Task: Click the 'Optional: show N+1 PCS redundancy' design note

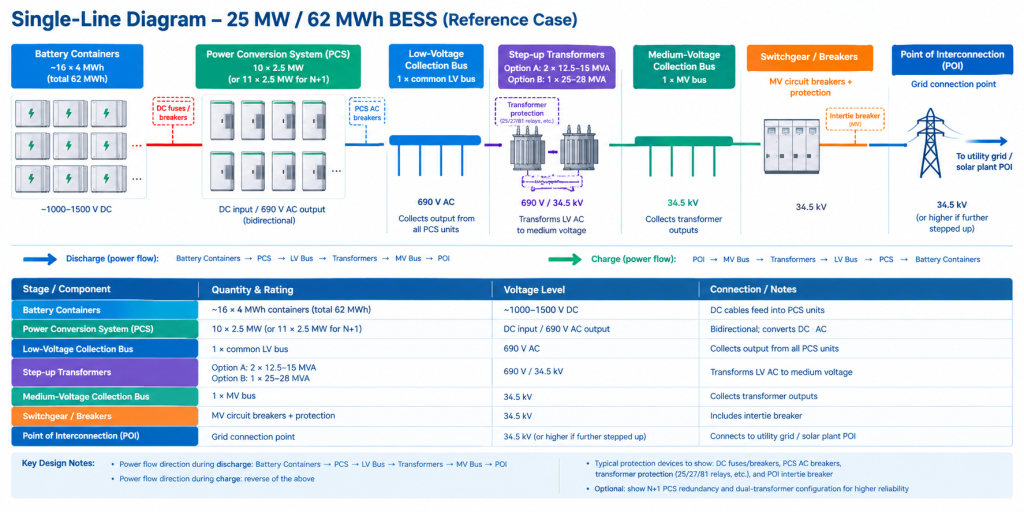Action: 753,488
